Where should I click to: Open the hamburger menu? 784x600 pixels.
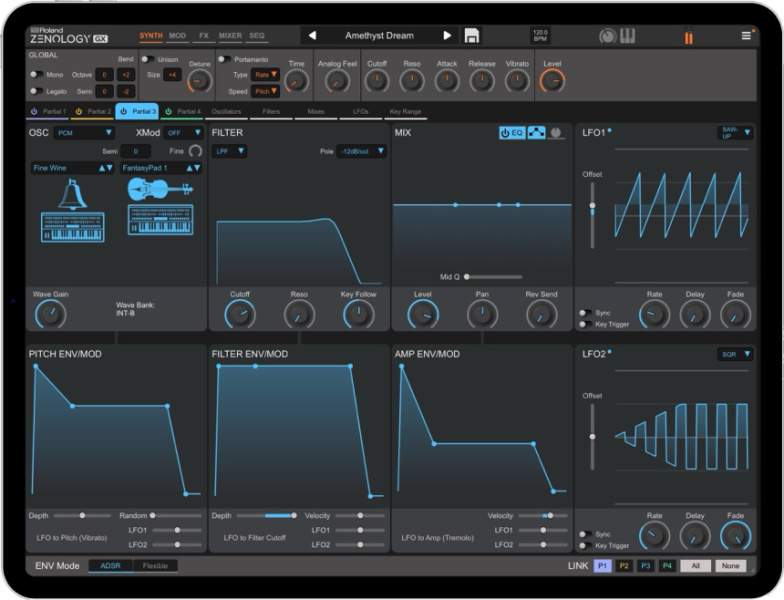(x=746, y=36)
